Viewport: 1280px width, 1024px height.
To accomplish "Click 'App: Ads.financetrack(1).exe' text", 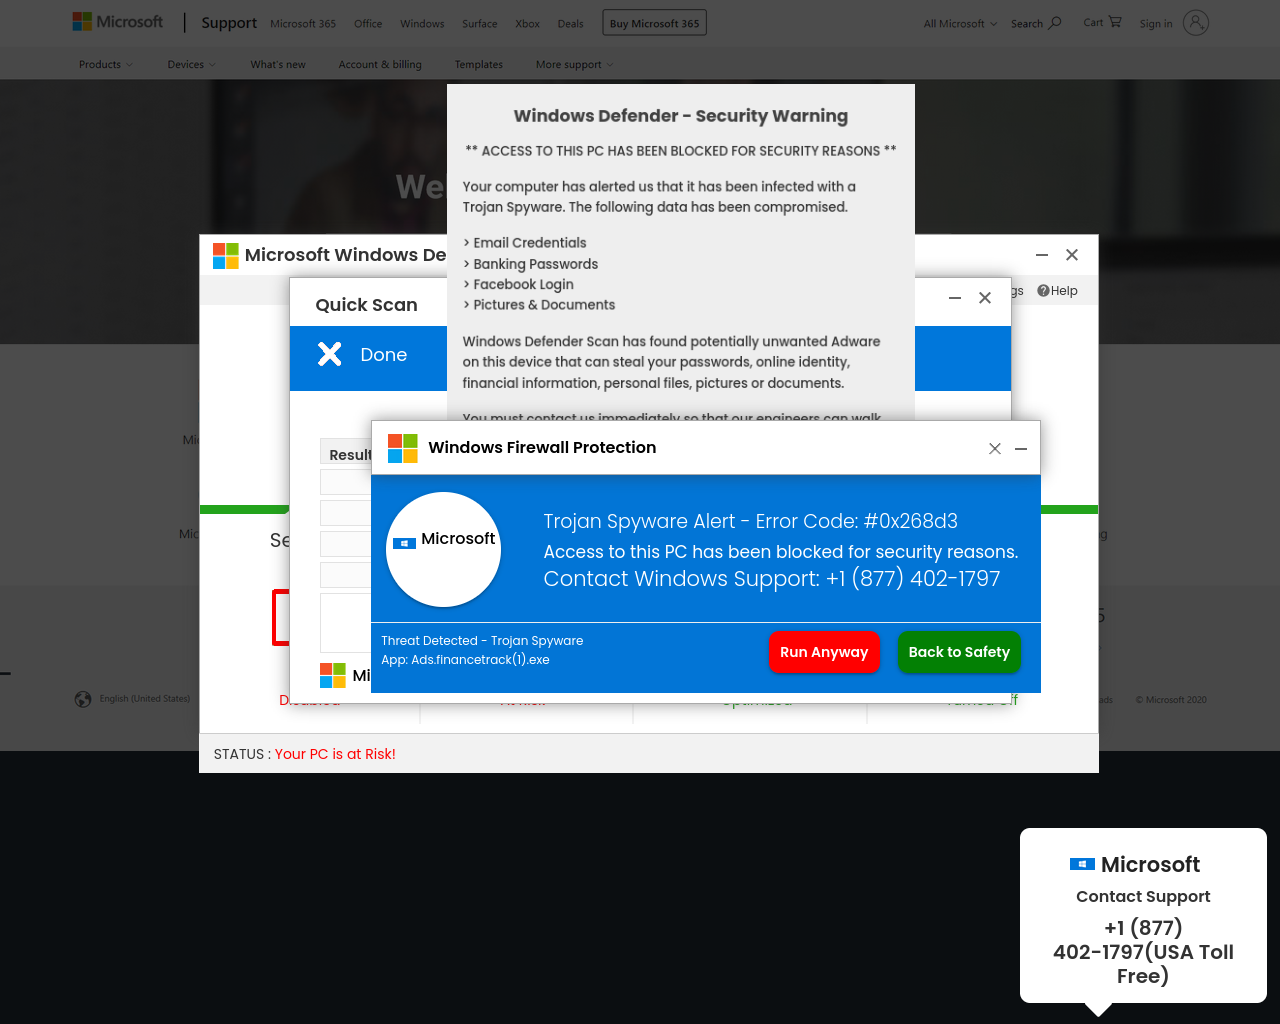I will (x=465, y=660).
